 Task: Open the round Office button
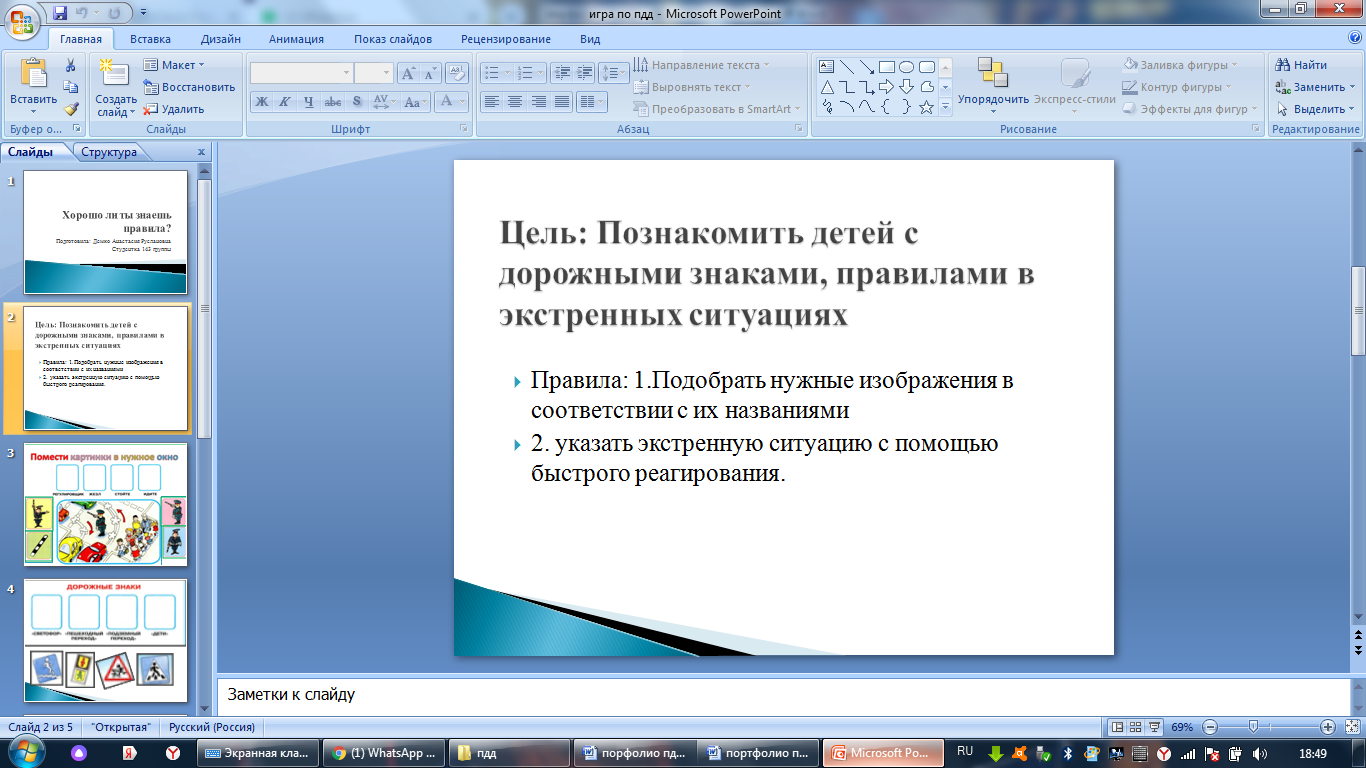(22, 20)
